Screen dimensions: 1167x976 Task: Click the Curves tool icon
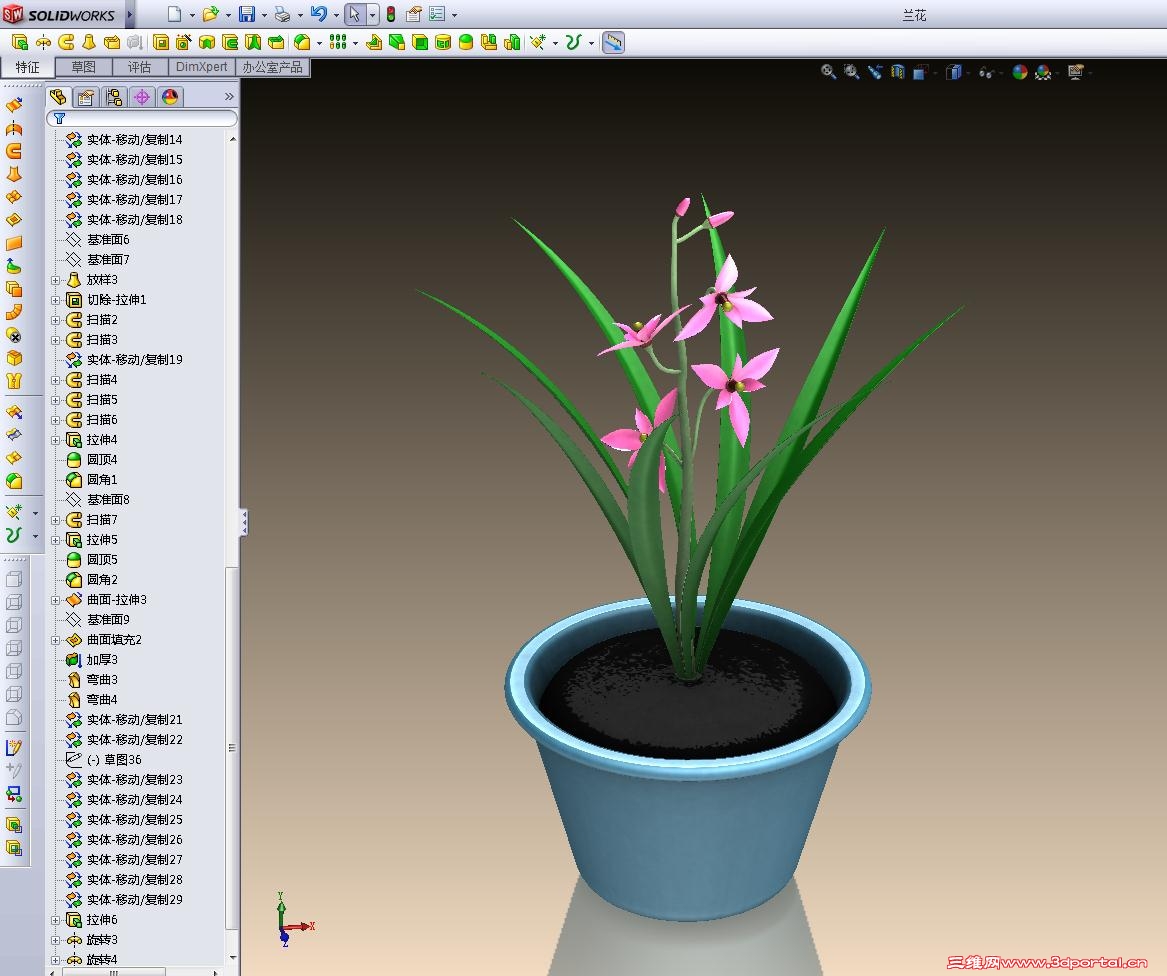click(x=572, y=42)
